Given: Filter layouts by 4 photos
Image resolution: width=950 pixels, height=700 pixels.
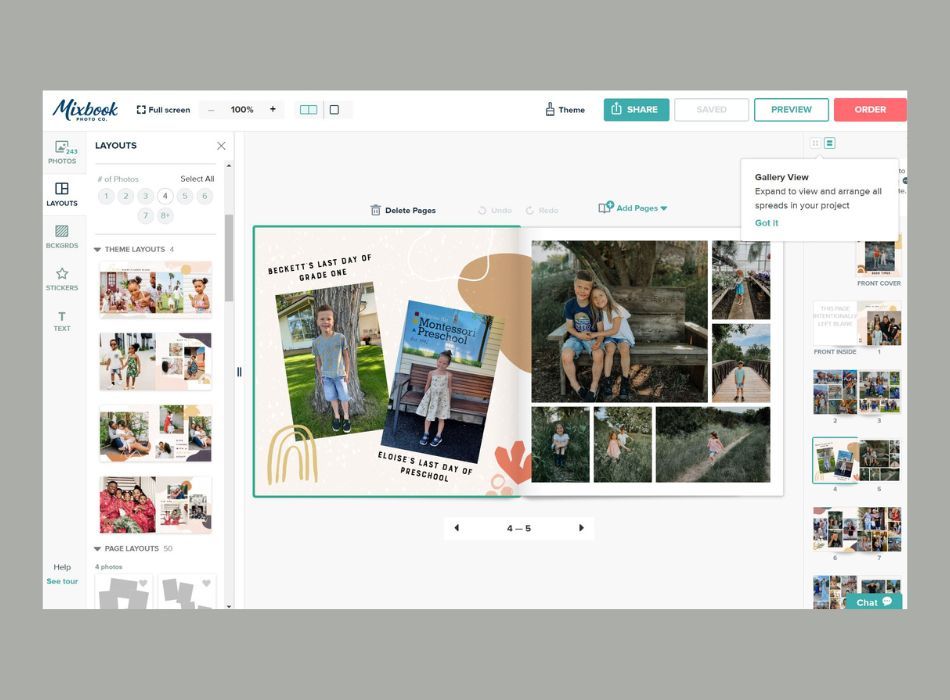Looking at the screenshot, I should (165, 196).
